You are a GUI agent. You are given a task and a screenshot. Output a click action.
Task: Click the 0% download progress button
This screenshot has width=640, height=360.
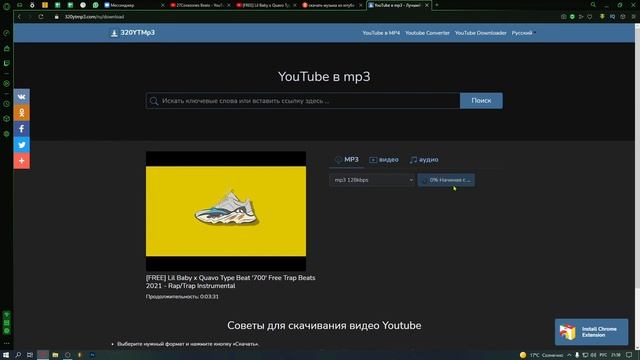click(446, 180)
